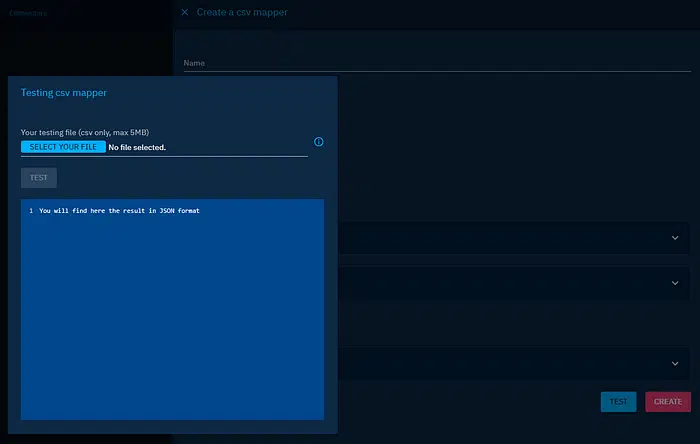Click the info icon beside file selector
Viewport: 700px width, 444px height.
(319, 142)
